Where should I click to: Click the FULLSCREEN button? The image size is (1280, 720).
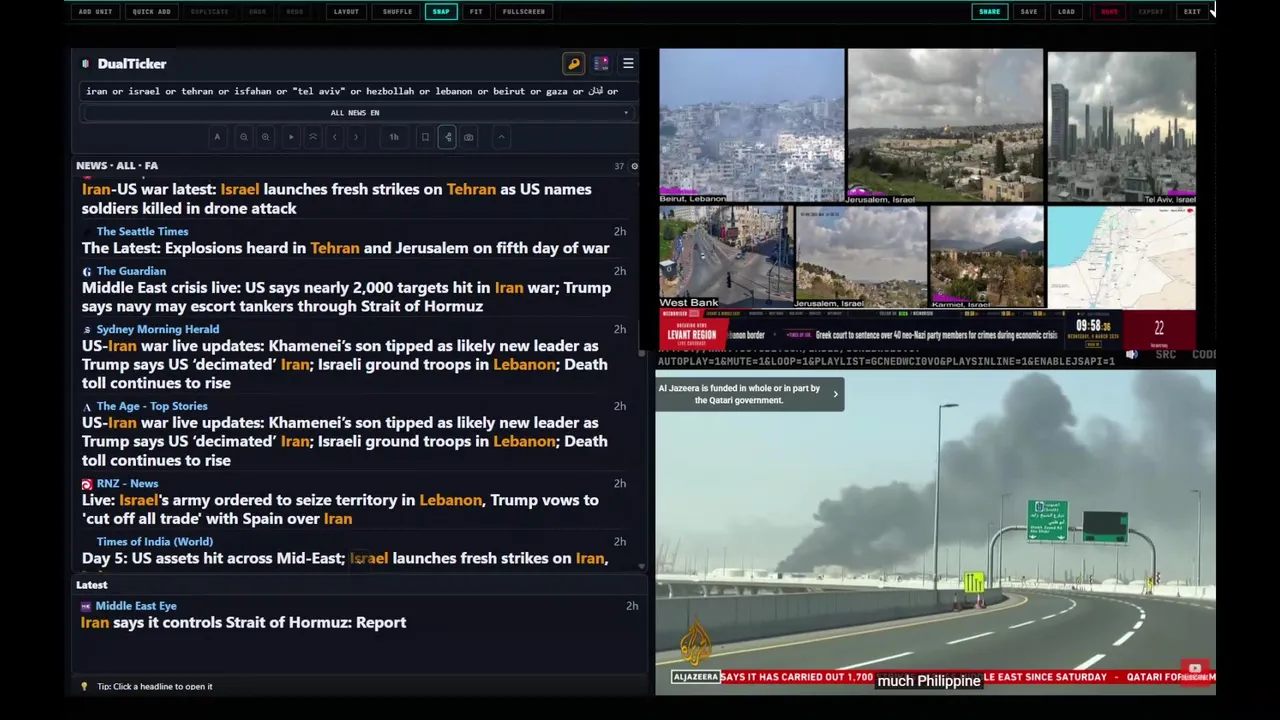[x=524, y=12]
